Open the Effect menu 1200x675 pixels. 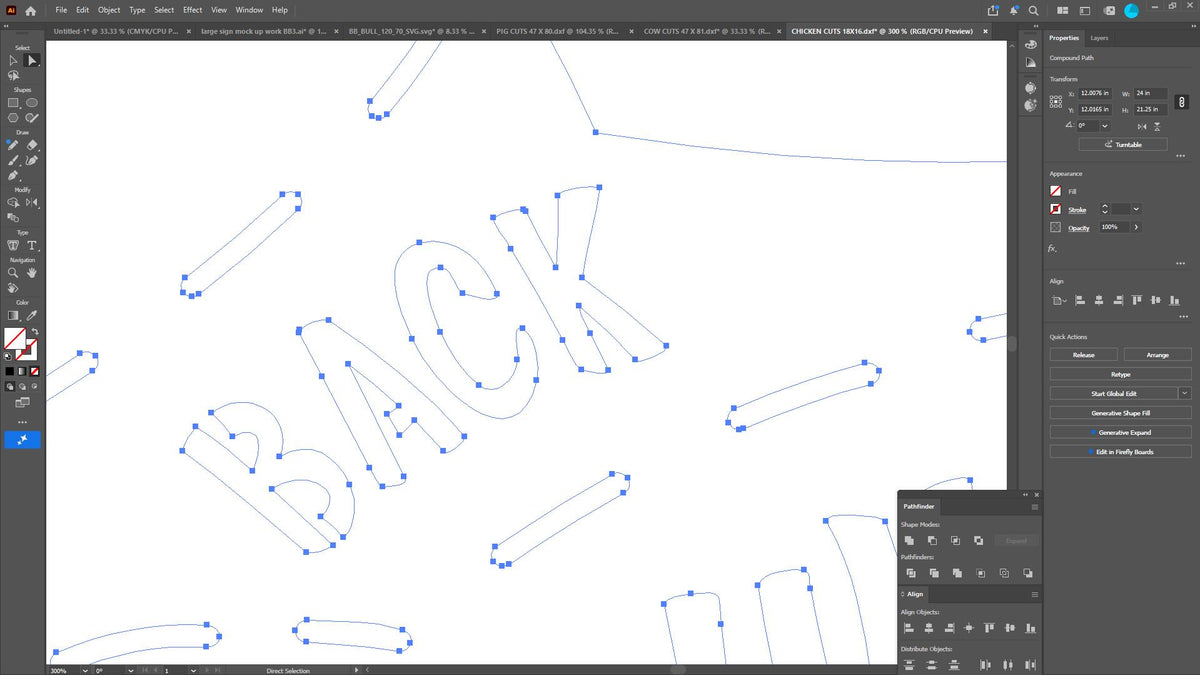tap(193, 10)
